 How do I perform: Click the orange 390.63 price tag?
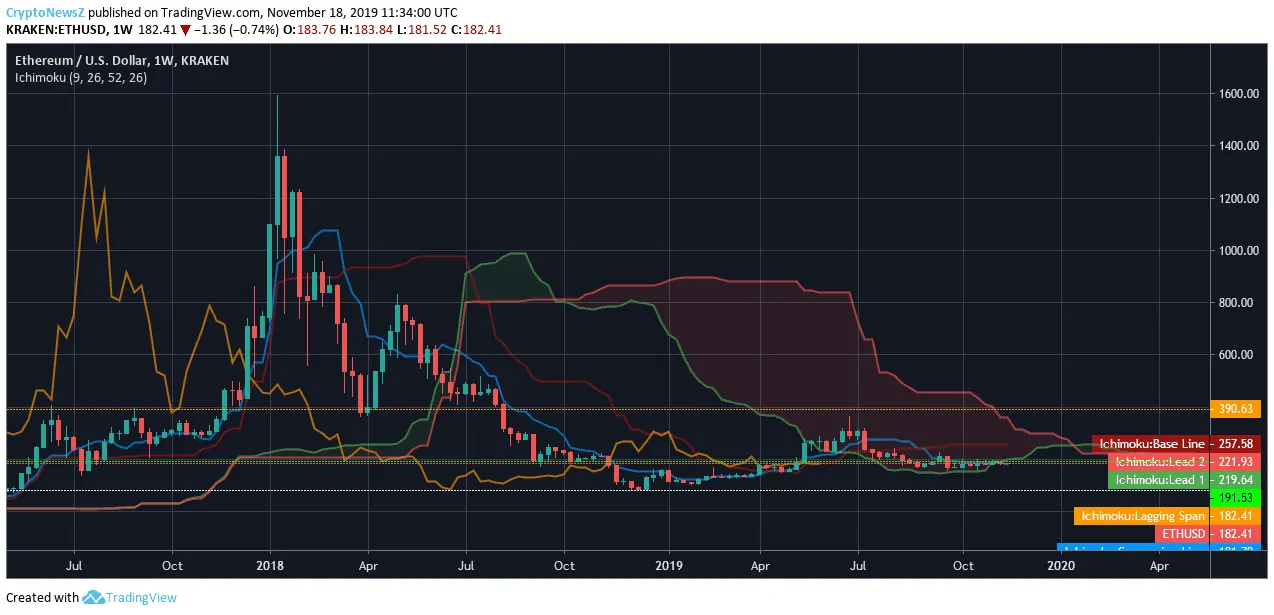coord(1235,409)
